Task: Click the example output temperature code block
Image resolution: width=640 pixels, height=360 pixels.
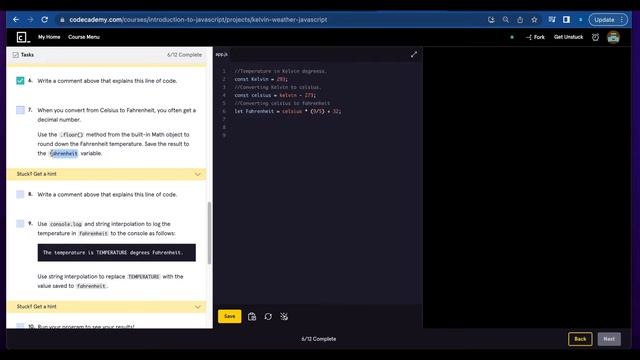Action: pyautogui.click(x=117, y=253)
